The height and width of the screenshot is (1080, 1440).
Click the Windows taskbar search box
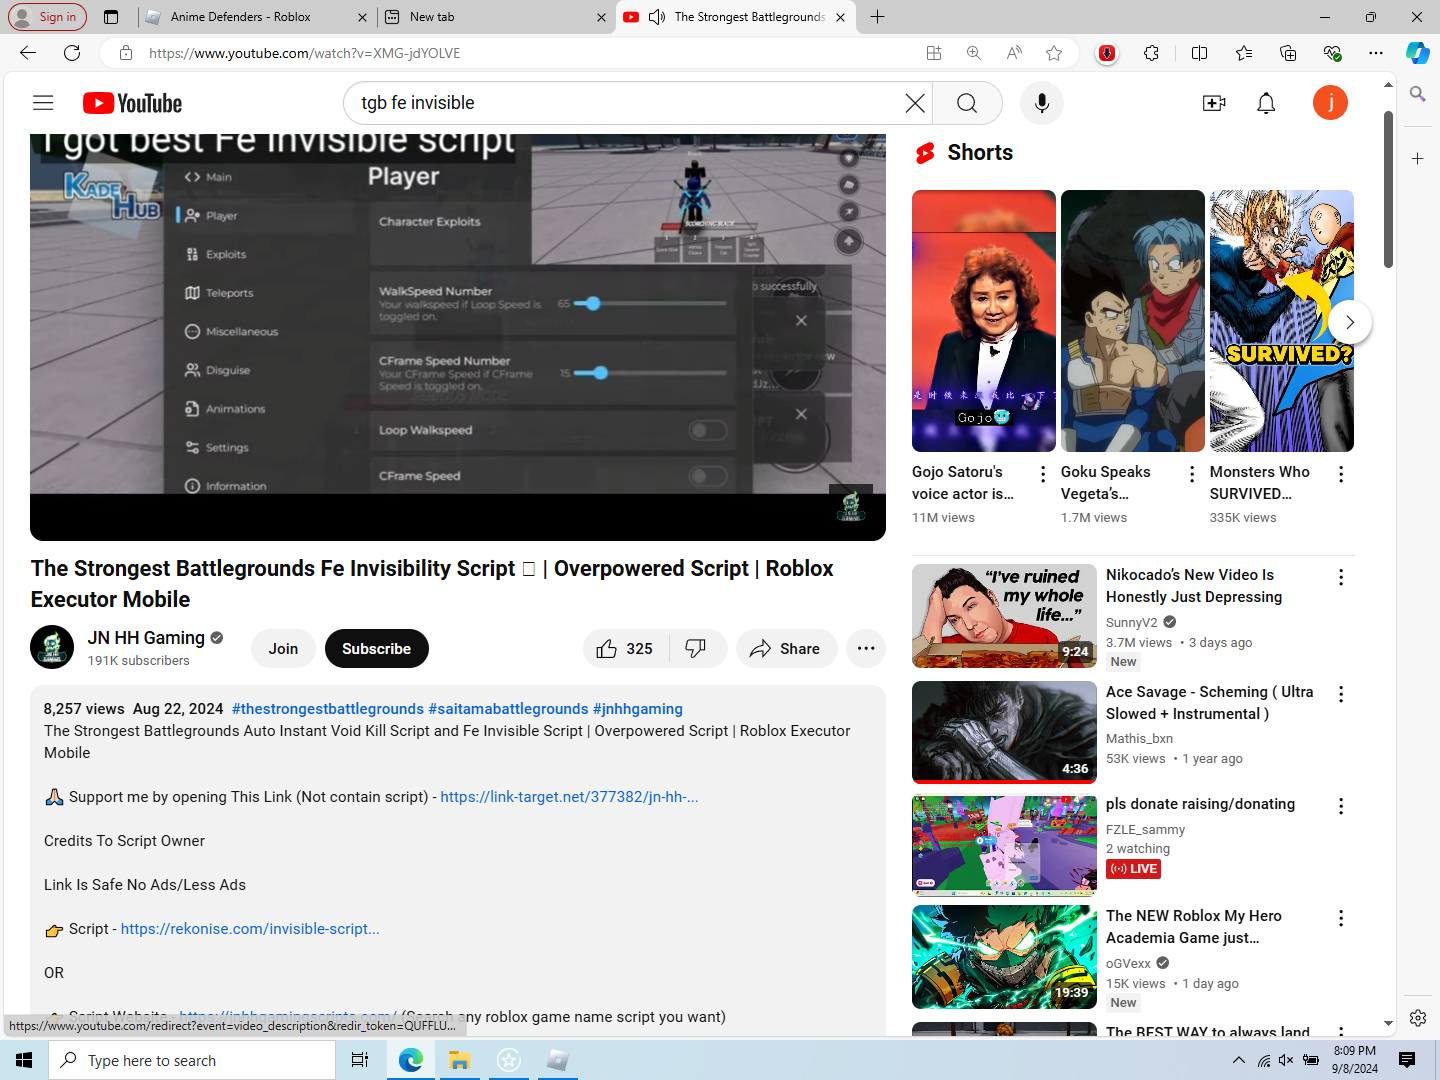(192, 1060)
